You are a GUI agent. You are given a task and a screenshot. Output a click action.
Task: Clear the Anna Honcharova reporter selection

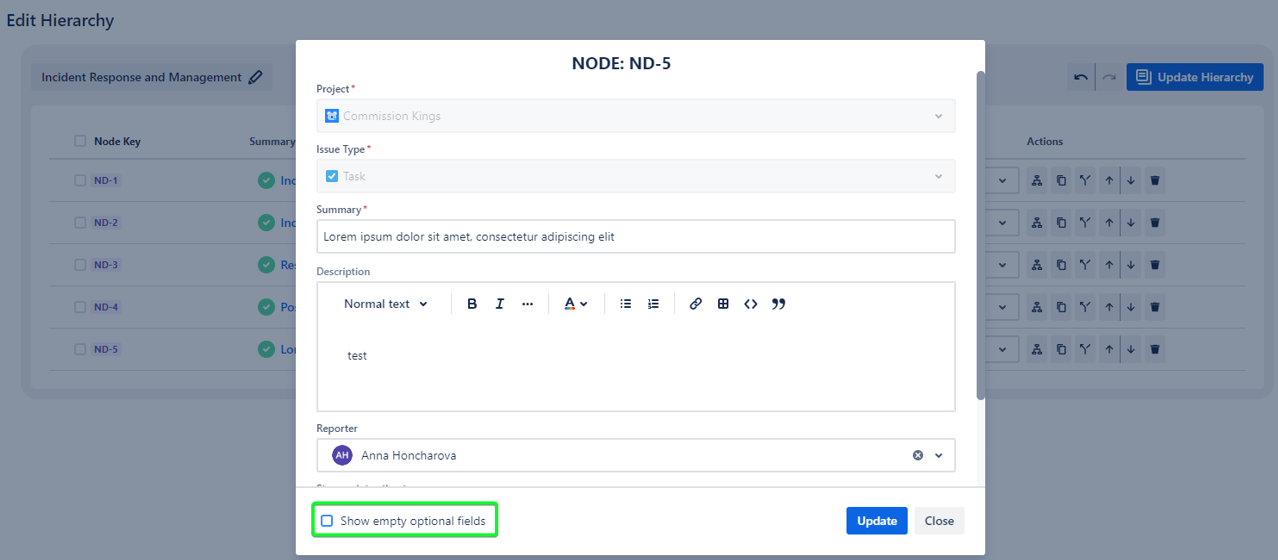(918, 456)
